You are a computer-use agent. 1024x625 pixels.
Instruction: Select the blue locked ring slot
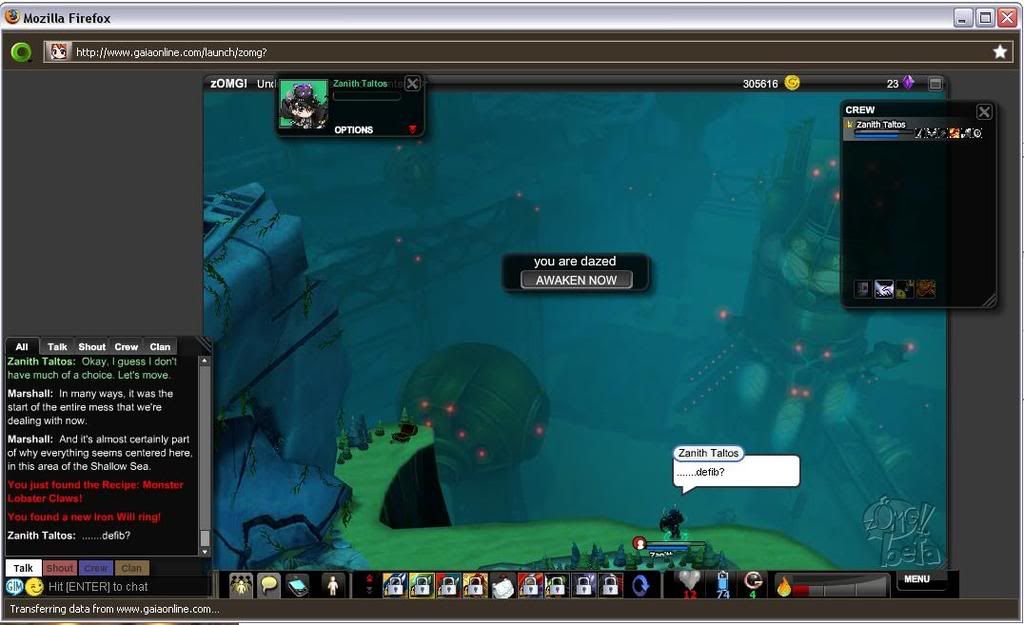point(394,585)
